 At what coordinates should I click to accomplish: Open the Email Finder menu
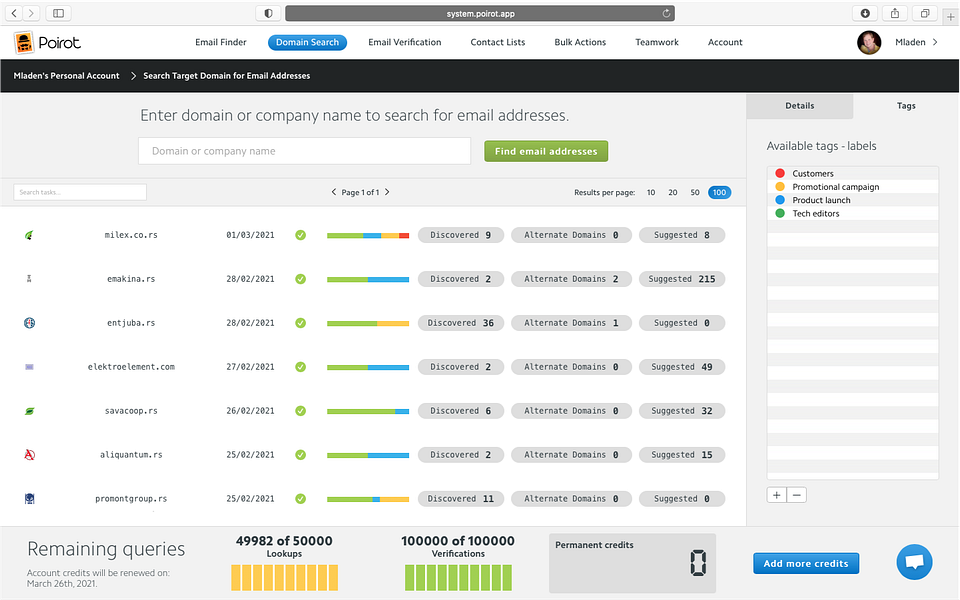click(221, 42)
